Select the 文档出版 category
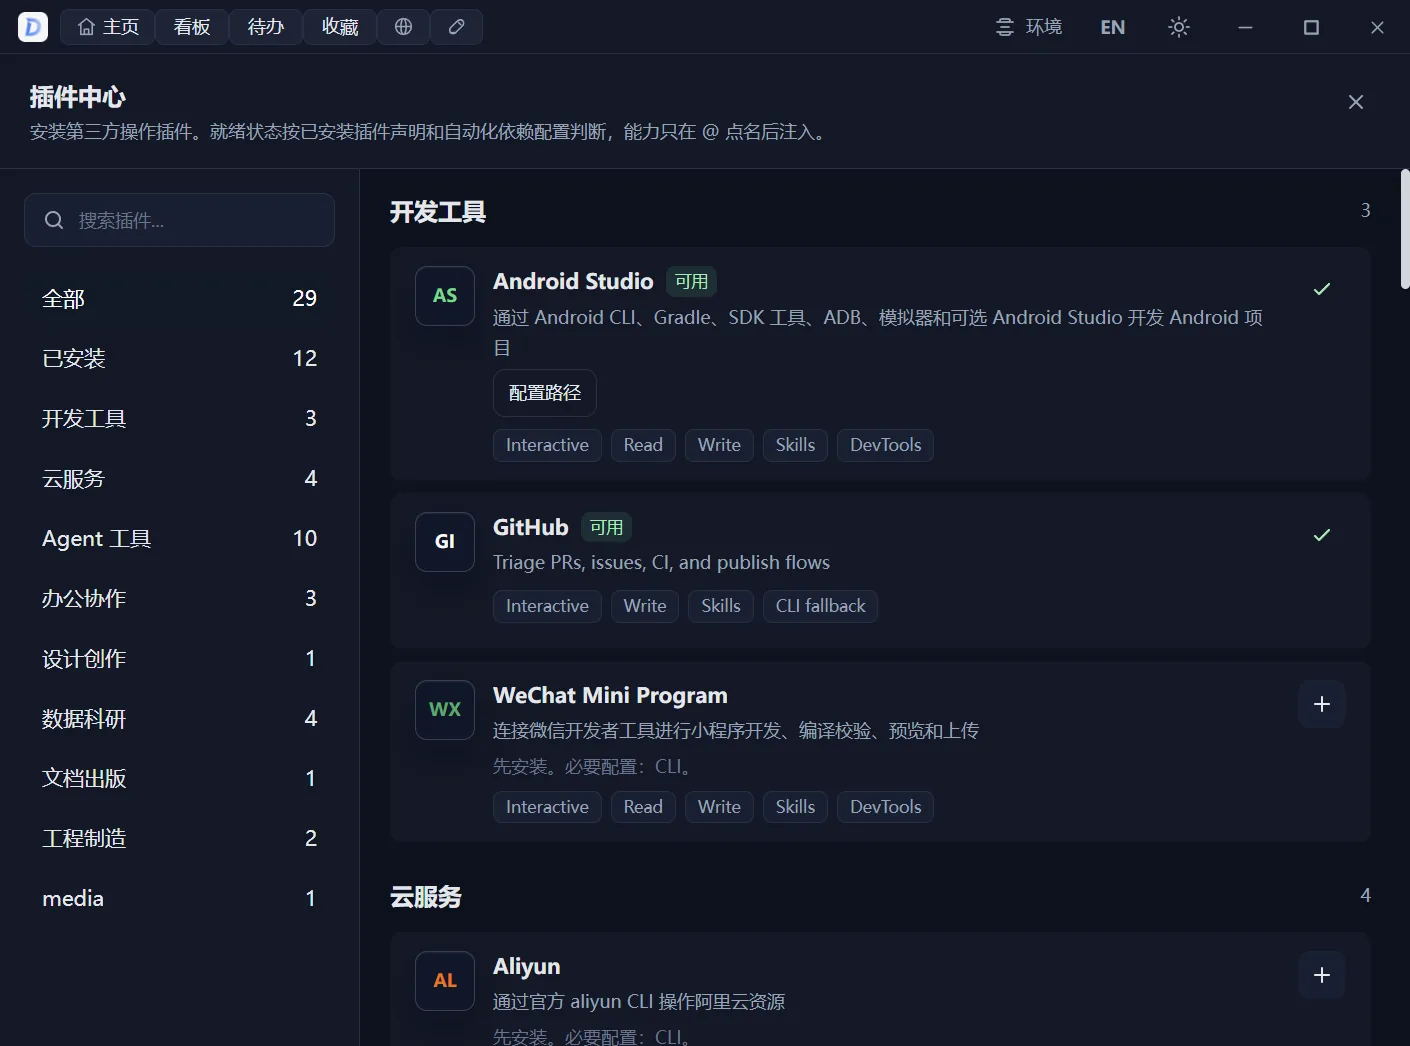Image resolution: width=1410 pixels, height=1046 pixels. [179, 778]
